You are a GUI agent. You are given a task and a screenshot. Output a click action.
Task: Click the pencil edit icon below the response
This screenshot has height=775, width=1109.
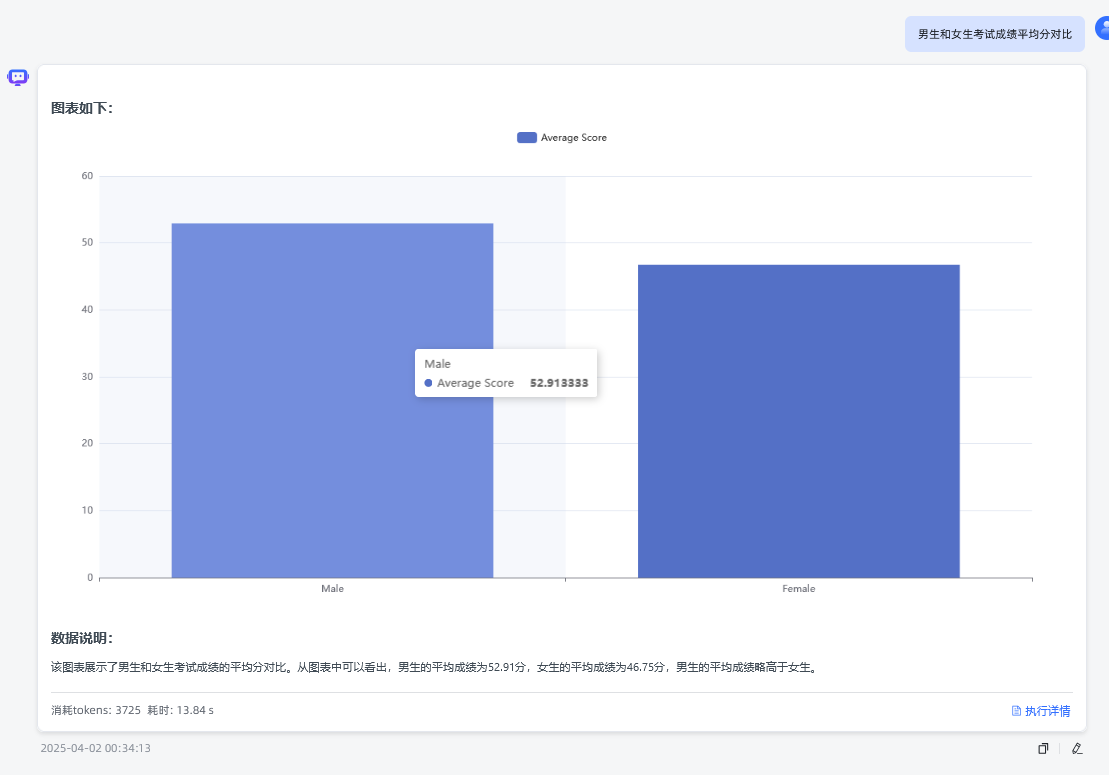tap(1077, 748)
